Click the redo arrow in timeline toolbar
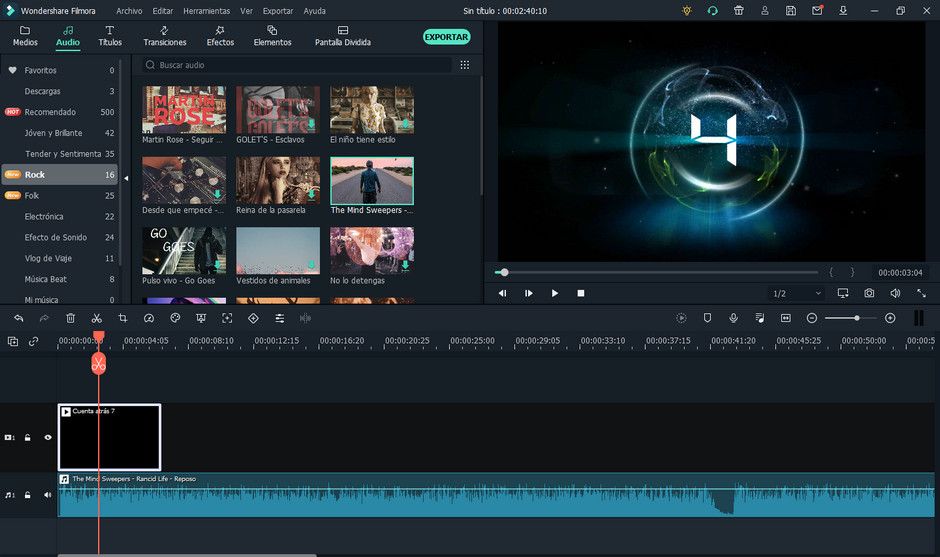 tap(44, 318)
